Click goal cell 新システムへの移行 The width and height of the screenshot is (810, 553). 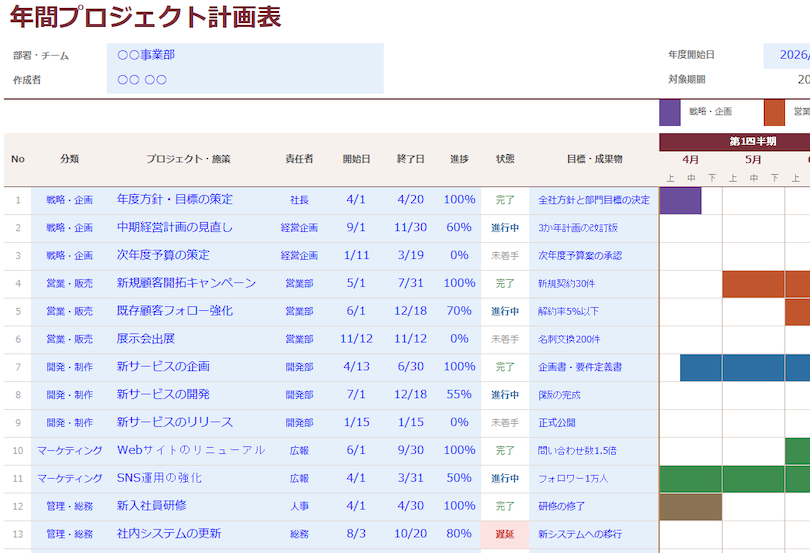pyautogui.click(x=594, y=535)
